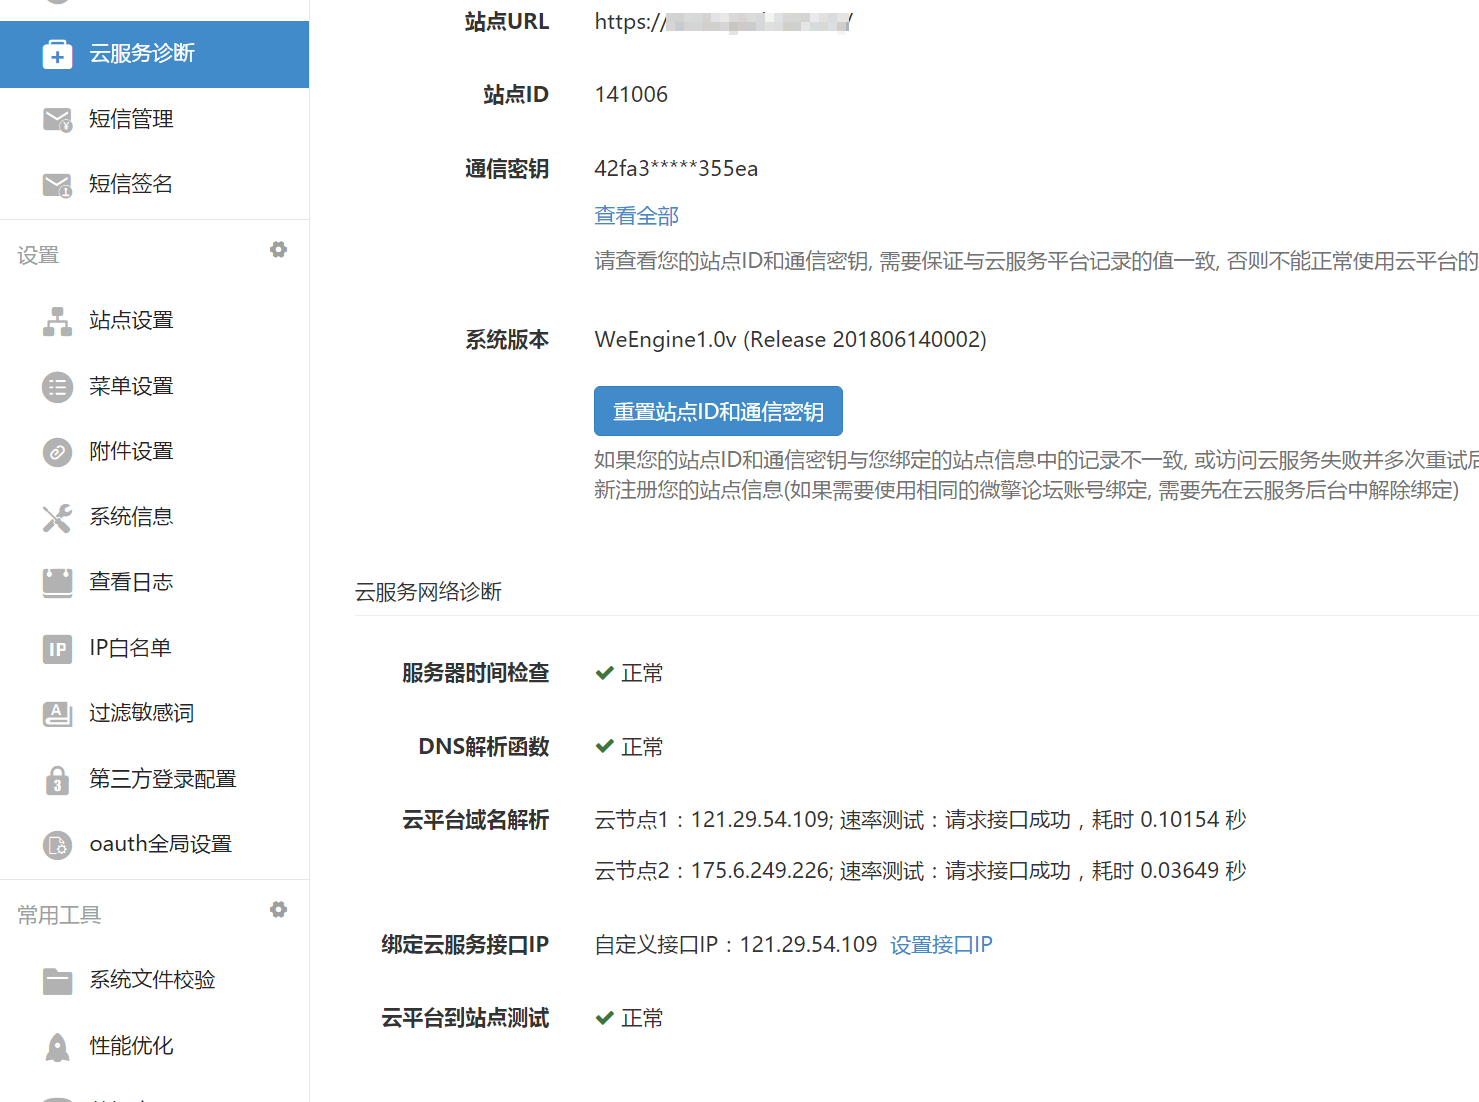Click the 云服务诊断 medical kit icon
The height and width of the screenshot is (1102, 1479).
pyautogui.click(x=57, y=54)
